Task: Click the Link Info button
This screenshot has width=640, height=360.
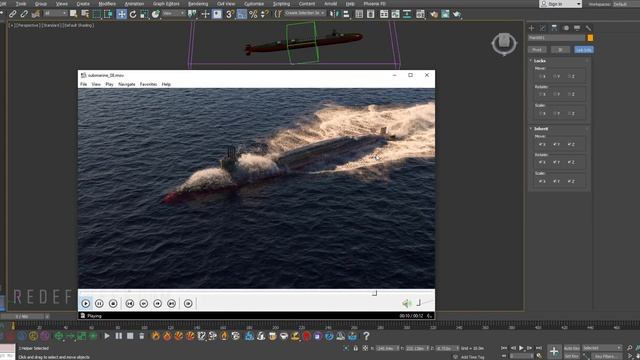Action: coord(584,50)
